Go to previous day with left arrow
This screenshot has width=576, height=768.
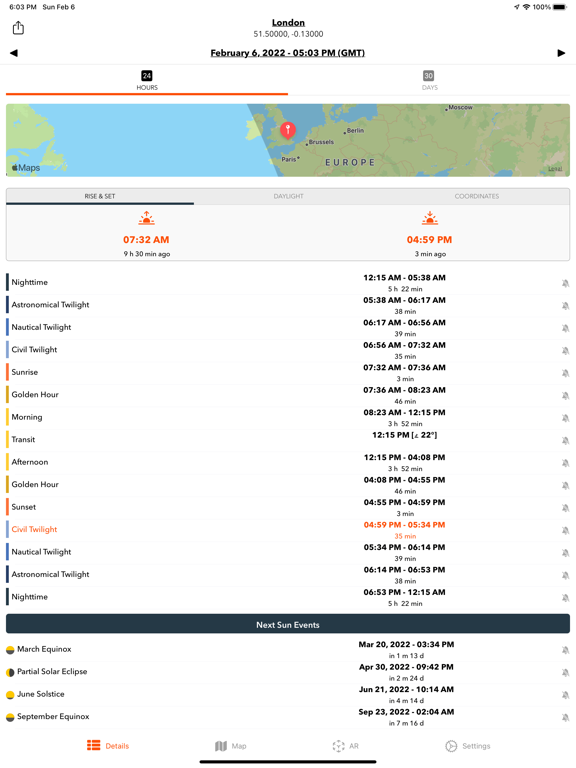(x=14, y=53)
